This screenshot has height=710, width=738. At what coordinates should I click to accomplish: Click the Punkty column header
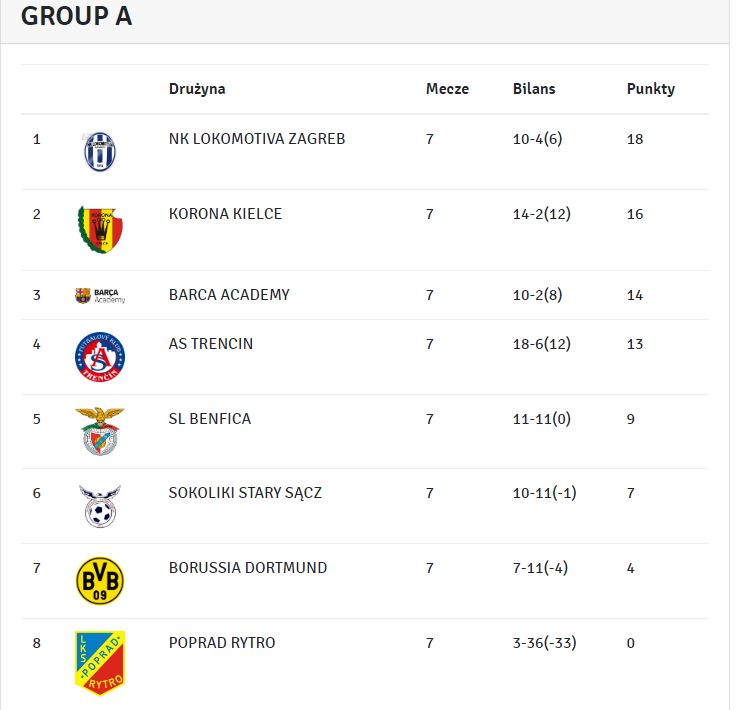[650, 89]
